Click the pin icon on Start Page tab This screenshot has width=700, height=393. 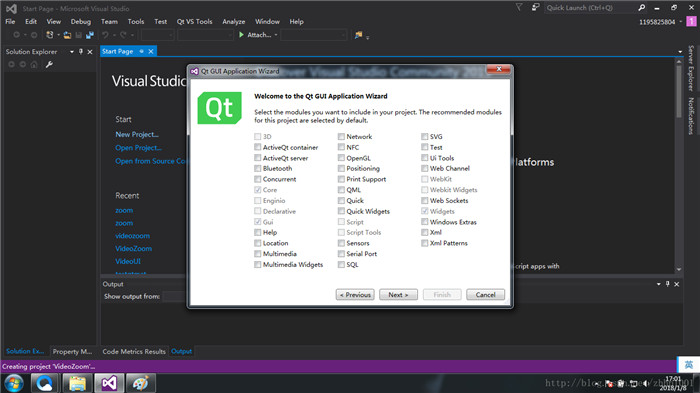pos(142,51)
